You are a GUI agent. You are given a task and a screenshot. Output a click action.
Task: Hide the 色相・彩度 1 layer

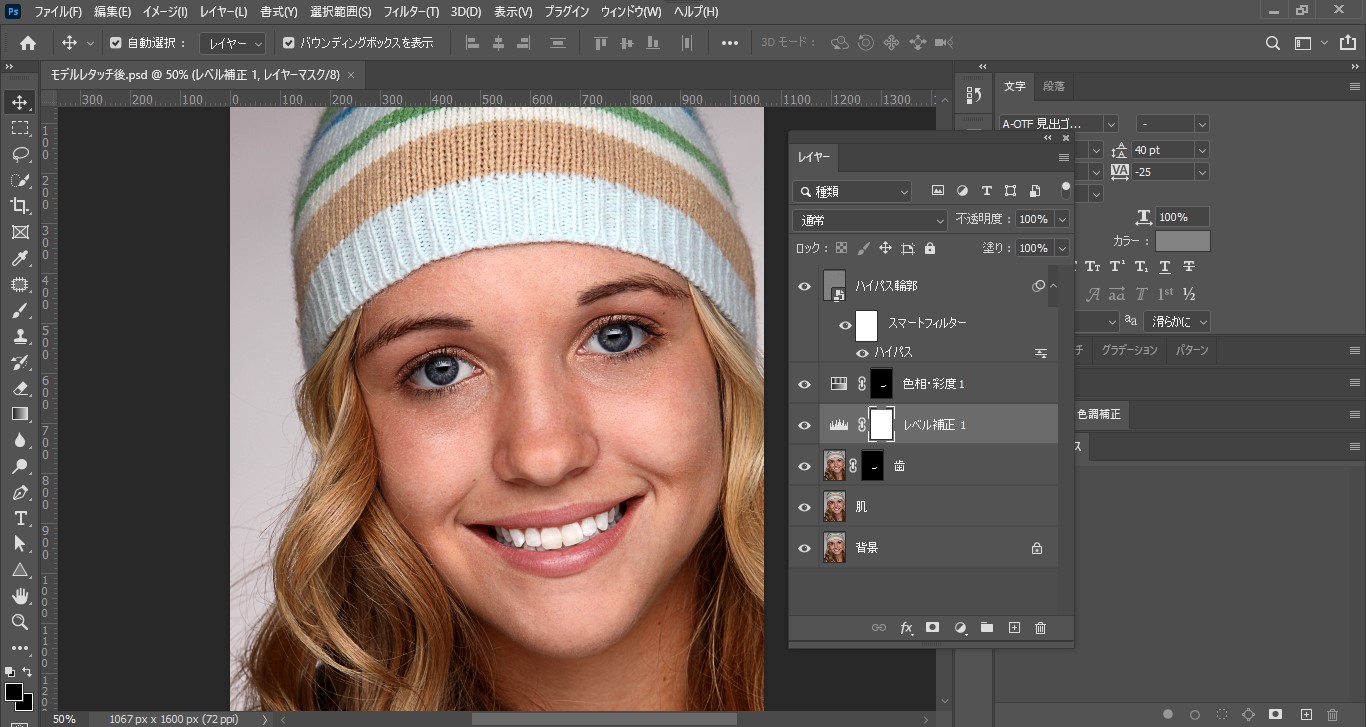[805, 384]
